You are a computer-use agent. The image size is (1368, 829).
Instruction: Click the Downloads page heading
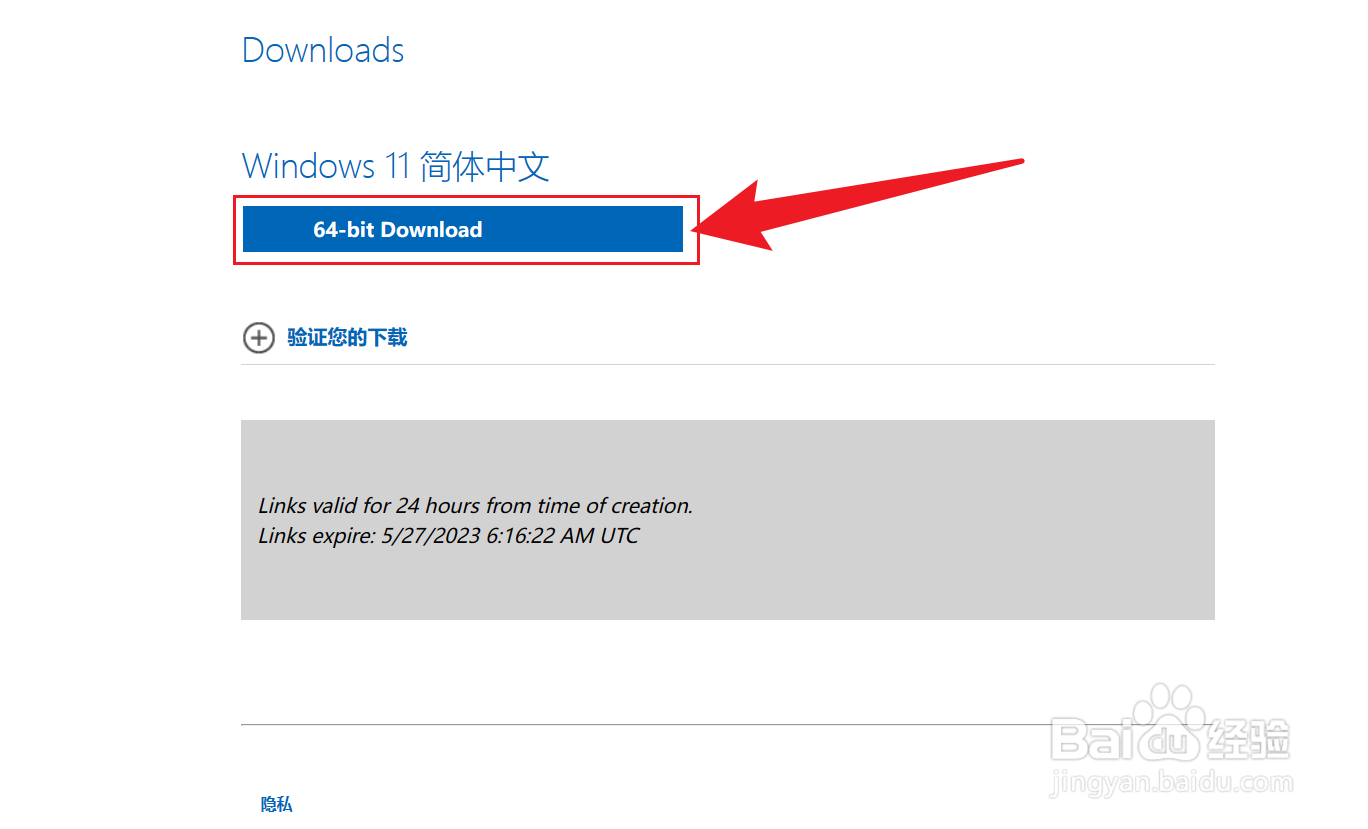point(323,50)
